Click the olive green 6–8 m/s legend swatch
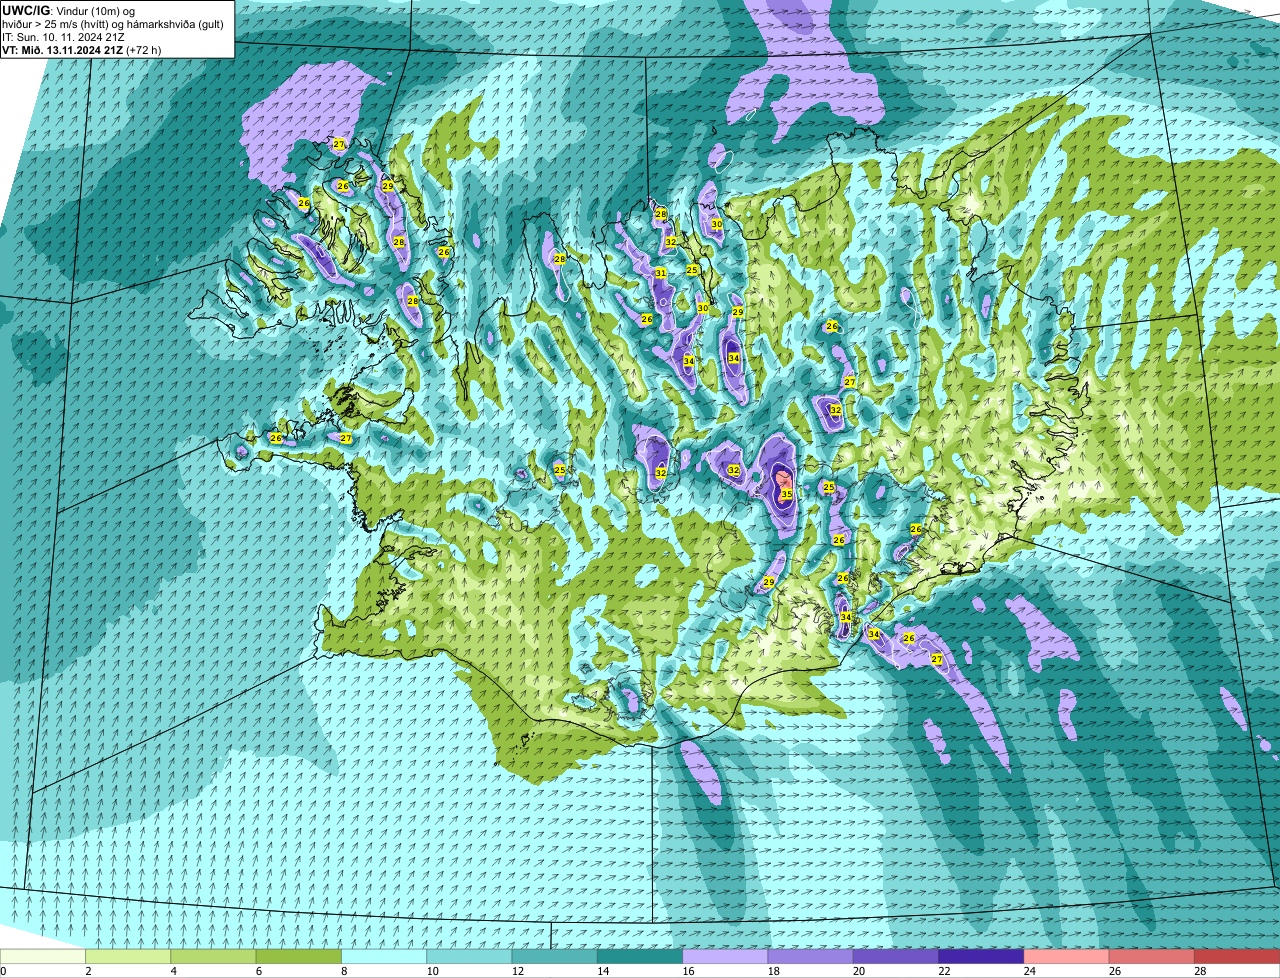Image resolution: width=1280 pixels, height=978 pixels. pyautogui.click(x=299, y=957)
